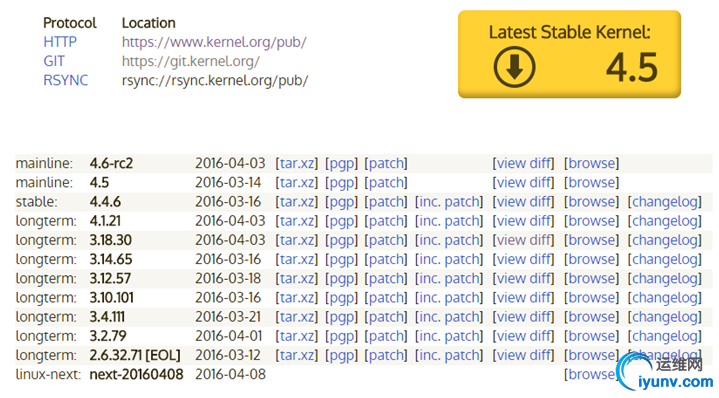Open patch link for mainline 4.5
Viewport: 719px width, 398px height.
[386, 182]
